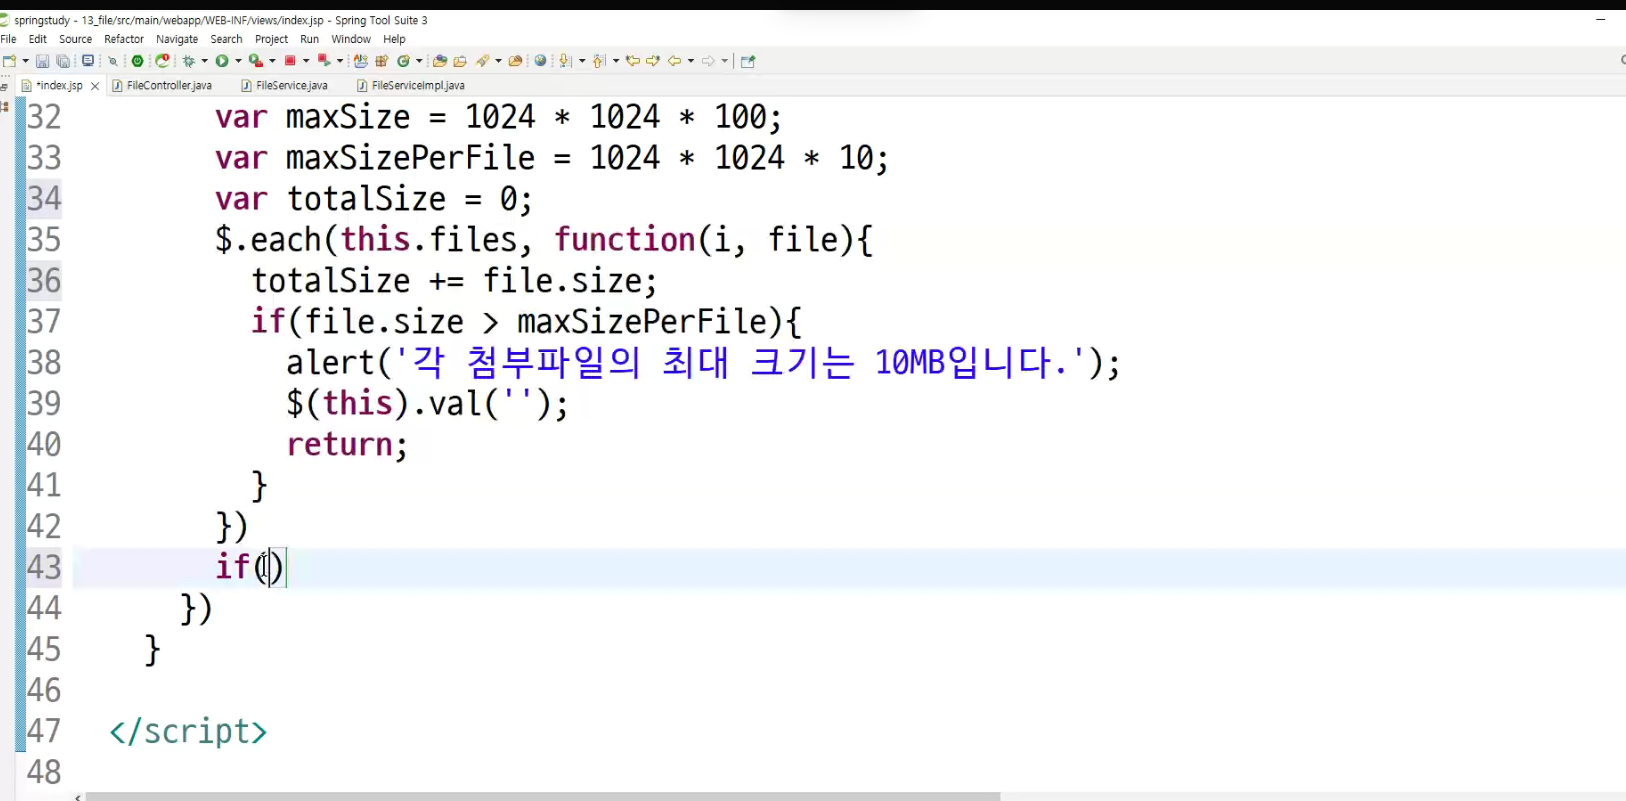1626x801 pixels.
Task: Expand the Search flashlight dropdown arrow
Action: point(498,61)
